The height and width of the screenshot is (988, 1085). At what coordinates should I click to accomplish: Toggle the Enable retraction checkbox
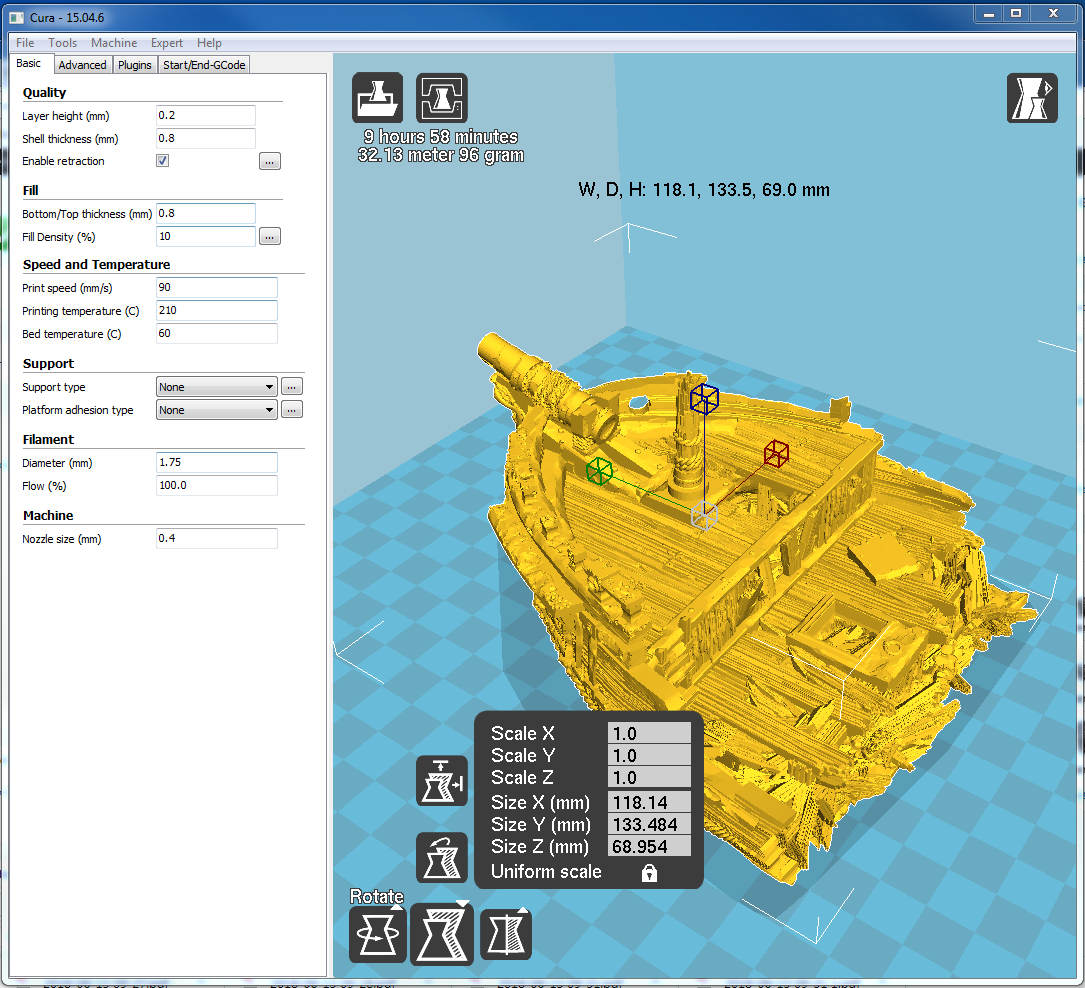(163, 161)
